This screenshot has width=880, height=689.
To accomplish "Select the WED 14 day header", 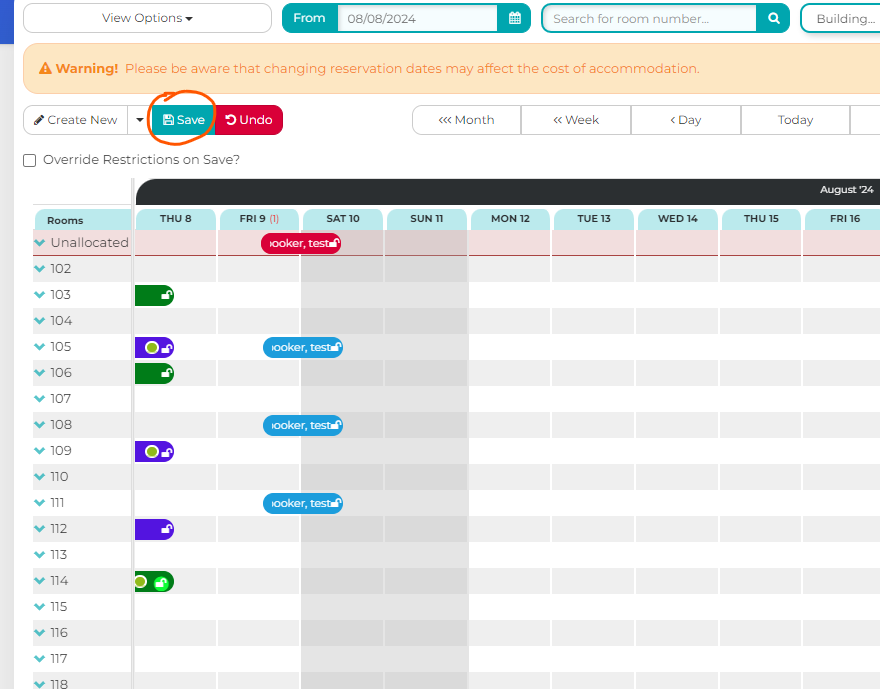I will [678, 219].
